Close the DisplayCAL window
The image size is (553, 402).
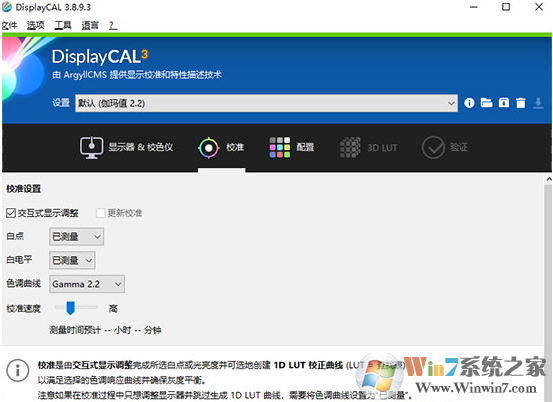[x=539, y=7]
